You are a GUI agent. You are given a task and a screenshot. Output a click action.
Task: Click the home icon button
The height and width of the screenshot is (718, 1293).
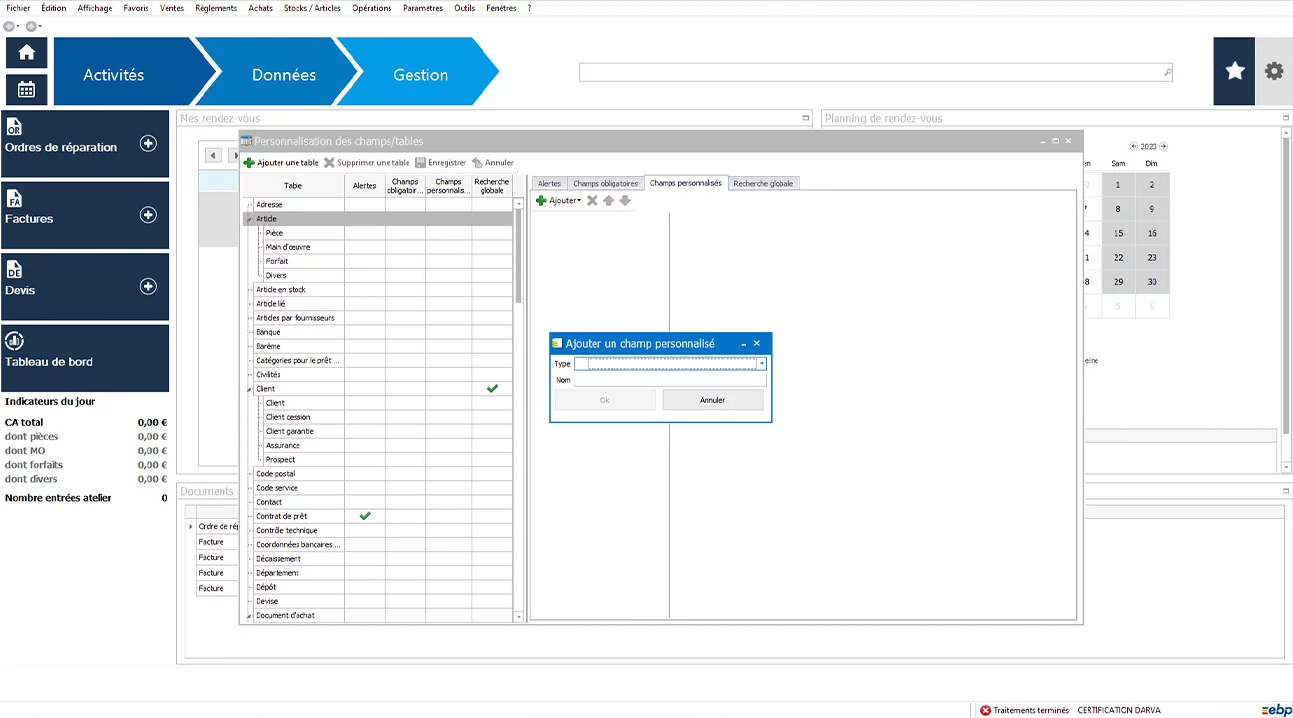click(26, 53)
